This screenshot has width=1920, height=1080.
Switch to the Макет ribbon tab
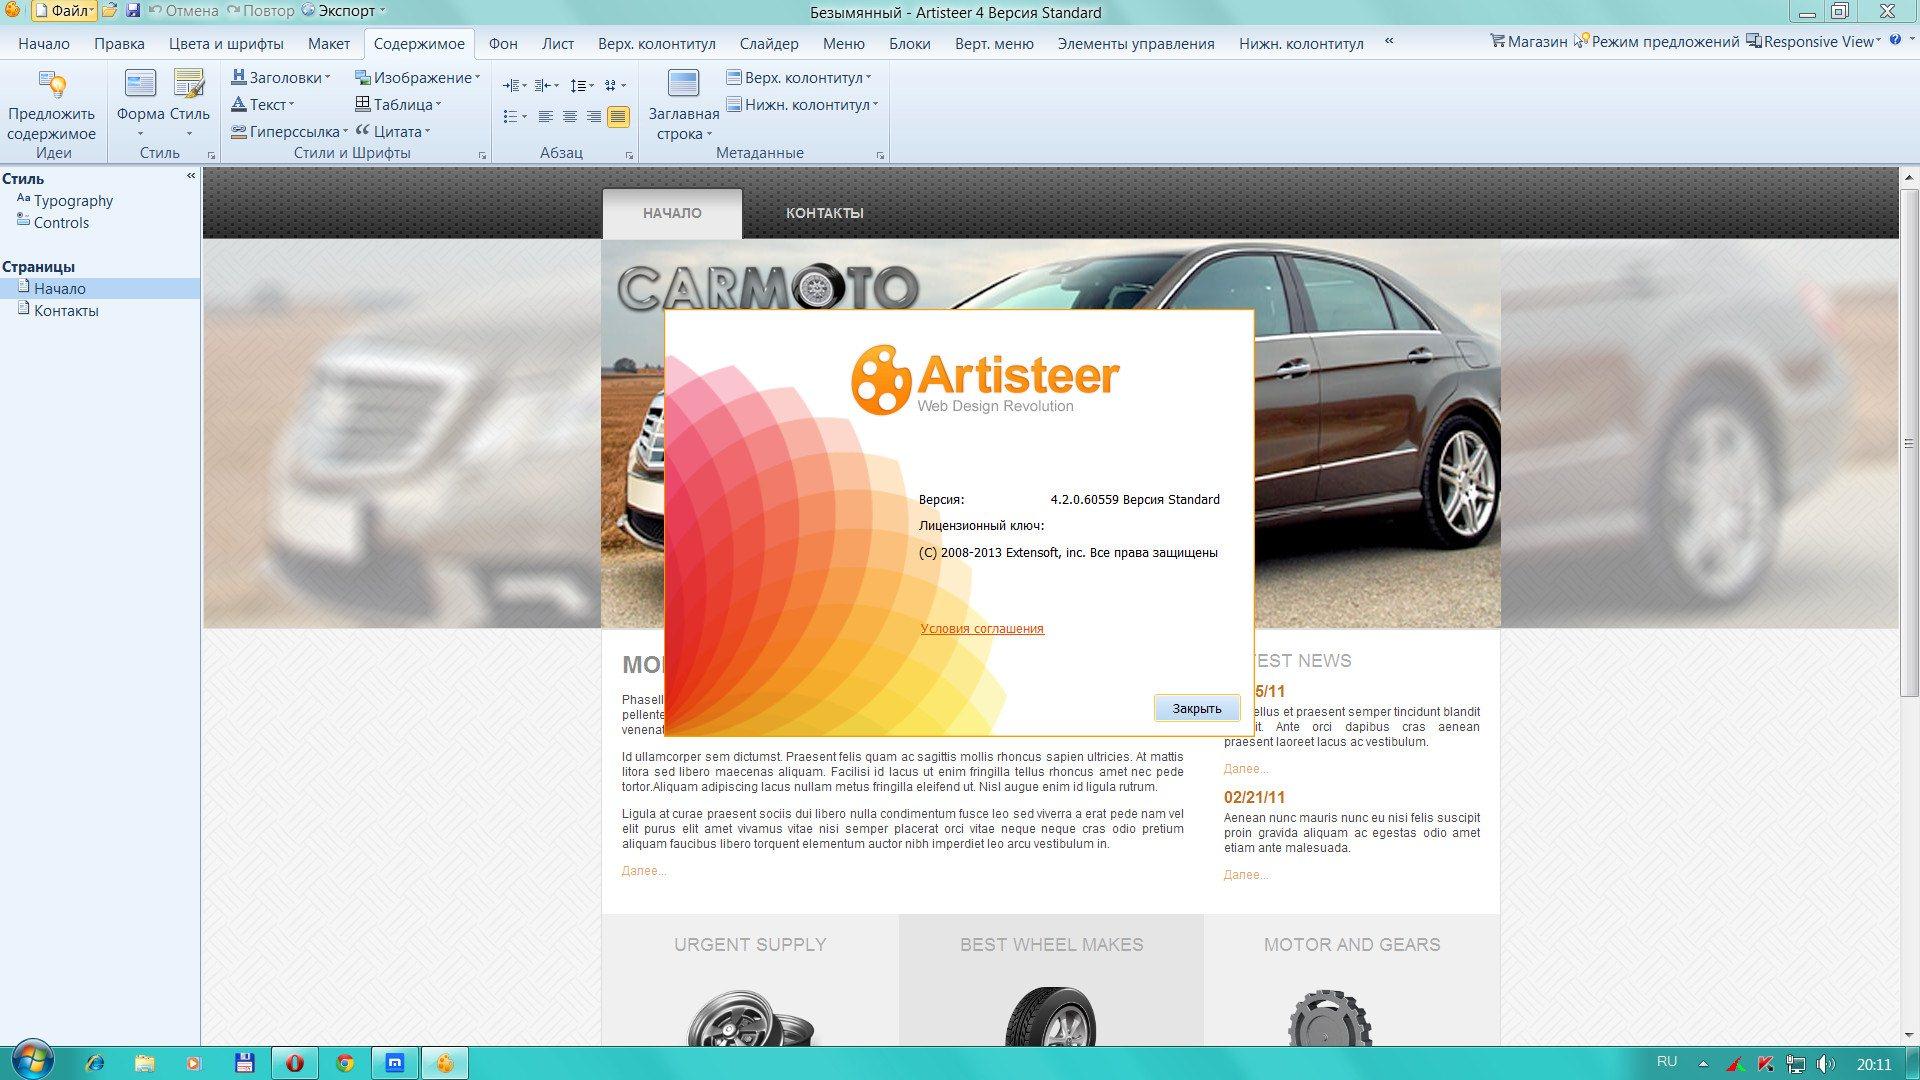329,43
